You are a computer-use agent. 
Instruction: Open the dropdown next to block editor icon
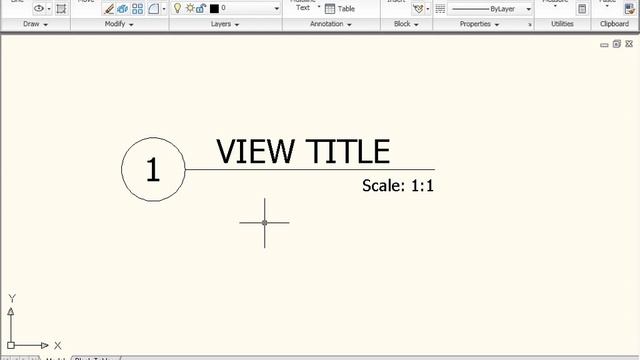(428, 9)
